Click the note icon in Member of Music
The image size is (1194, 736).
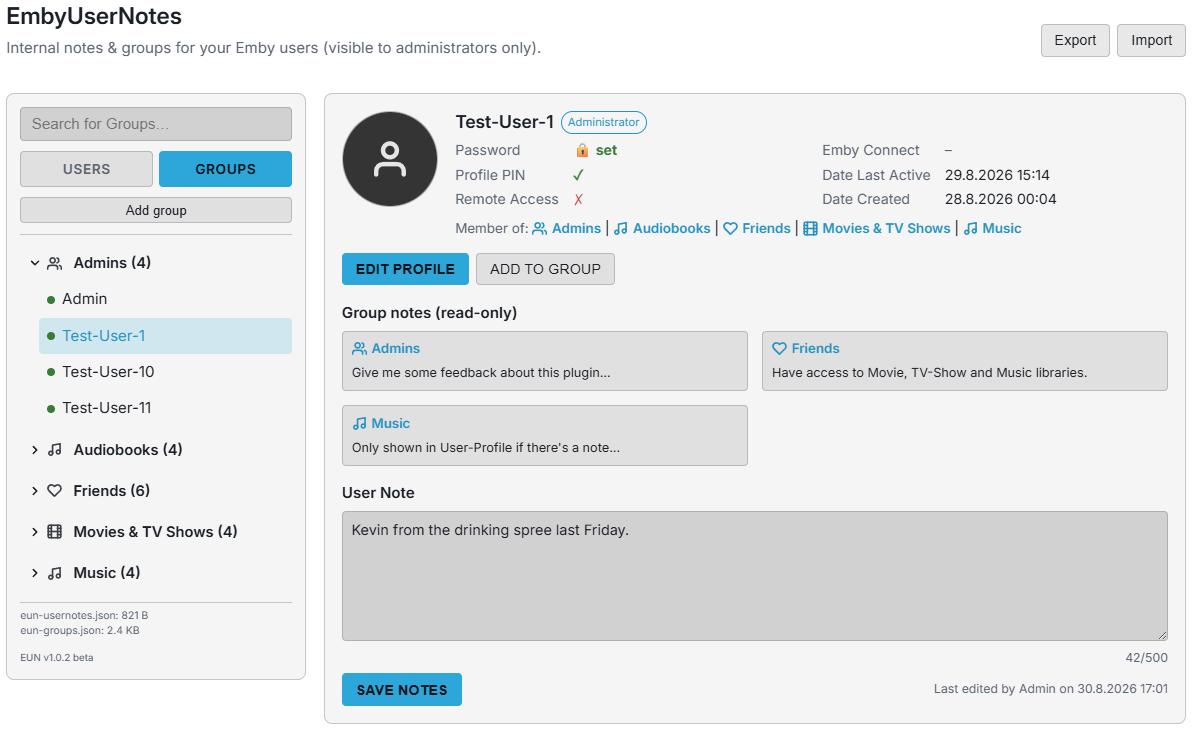(970, 228)
